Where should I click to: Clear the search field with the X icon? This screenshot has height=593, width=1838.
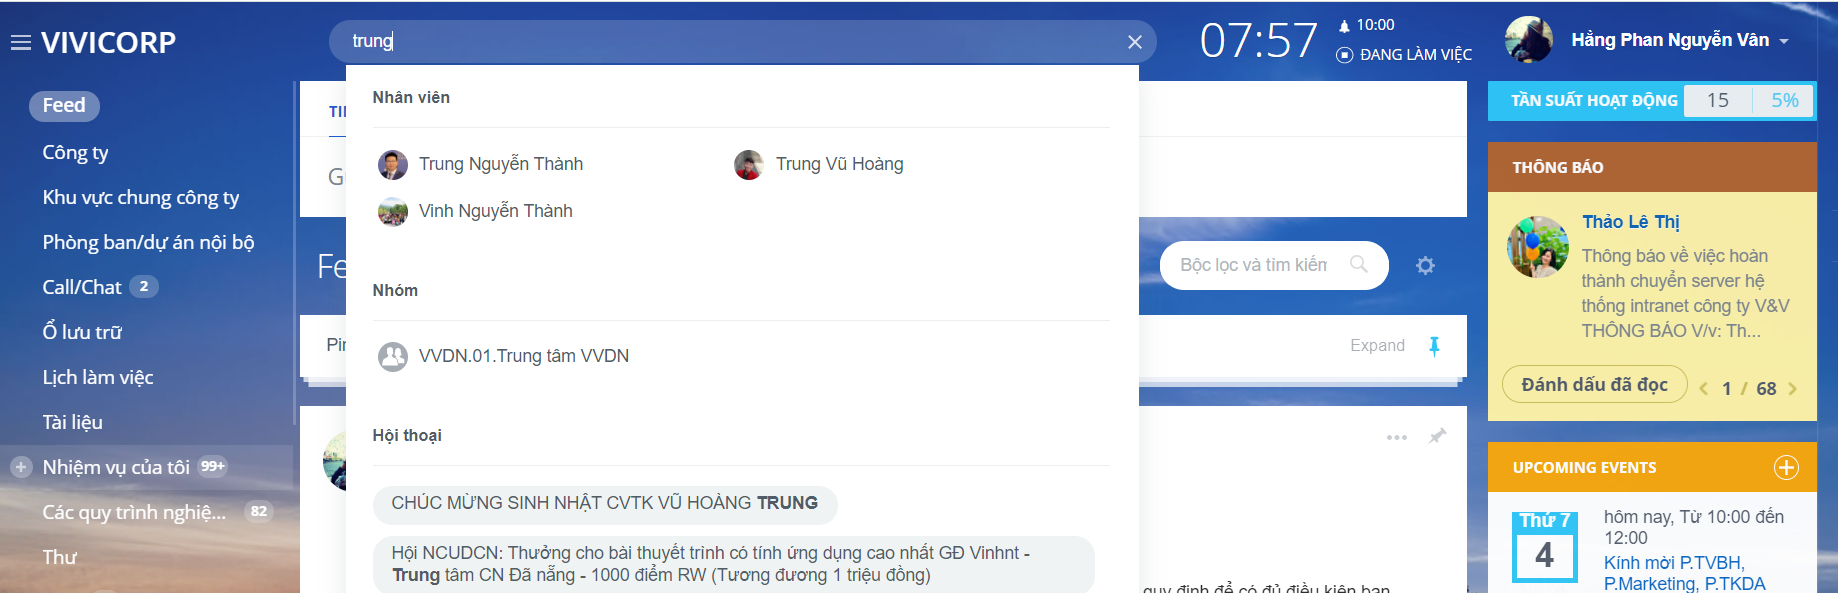[1135, 42]
